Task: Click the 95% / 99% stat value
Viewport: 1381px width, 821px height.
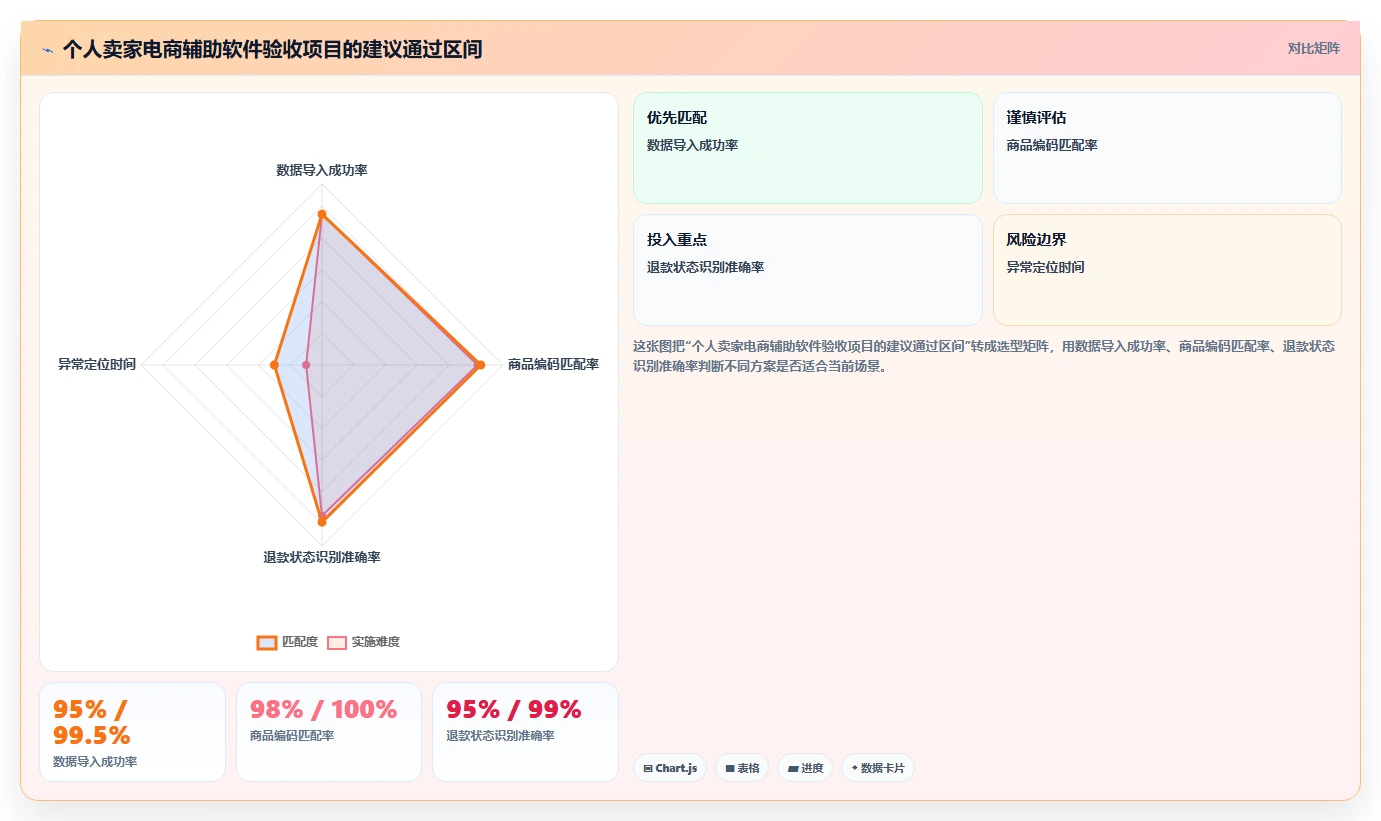Action: point(514,709)
